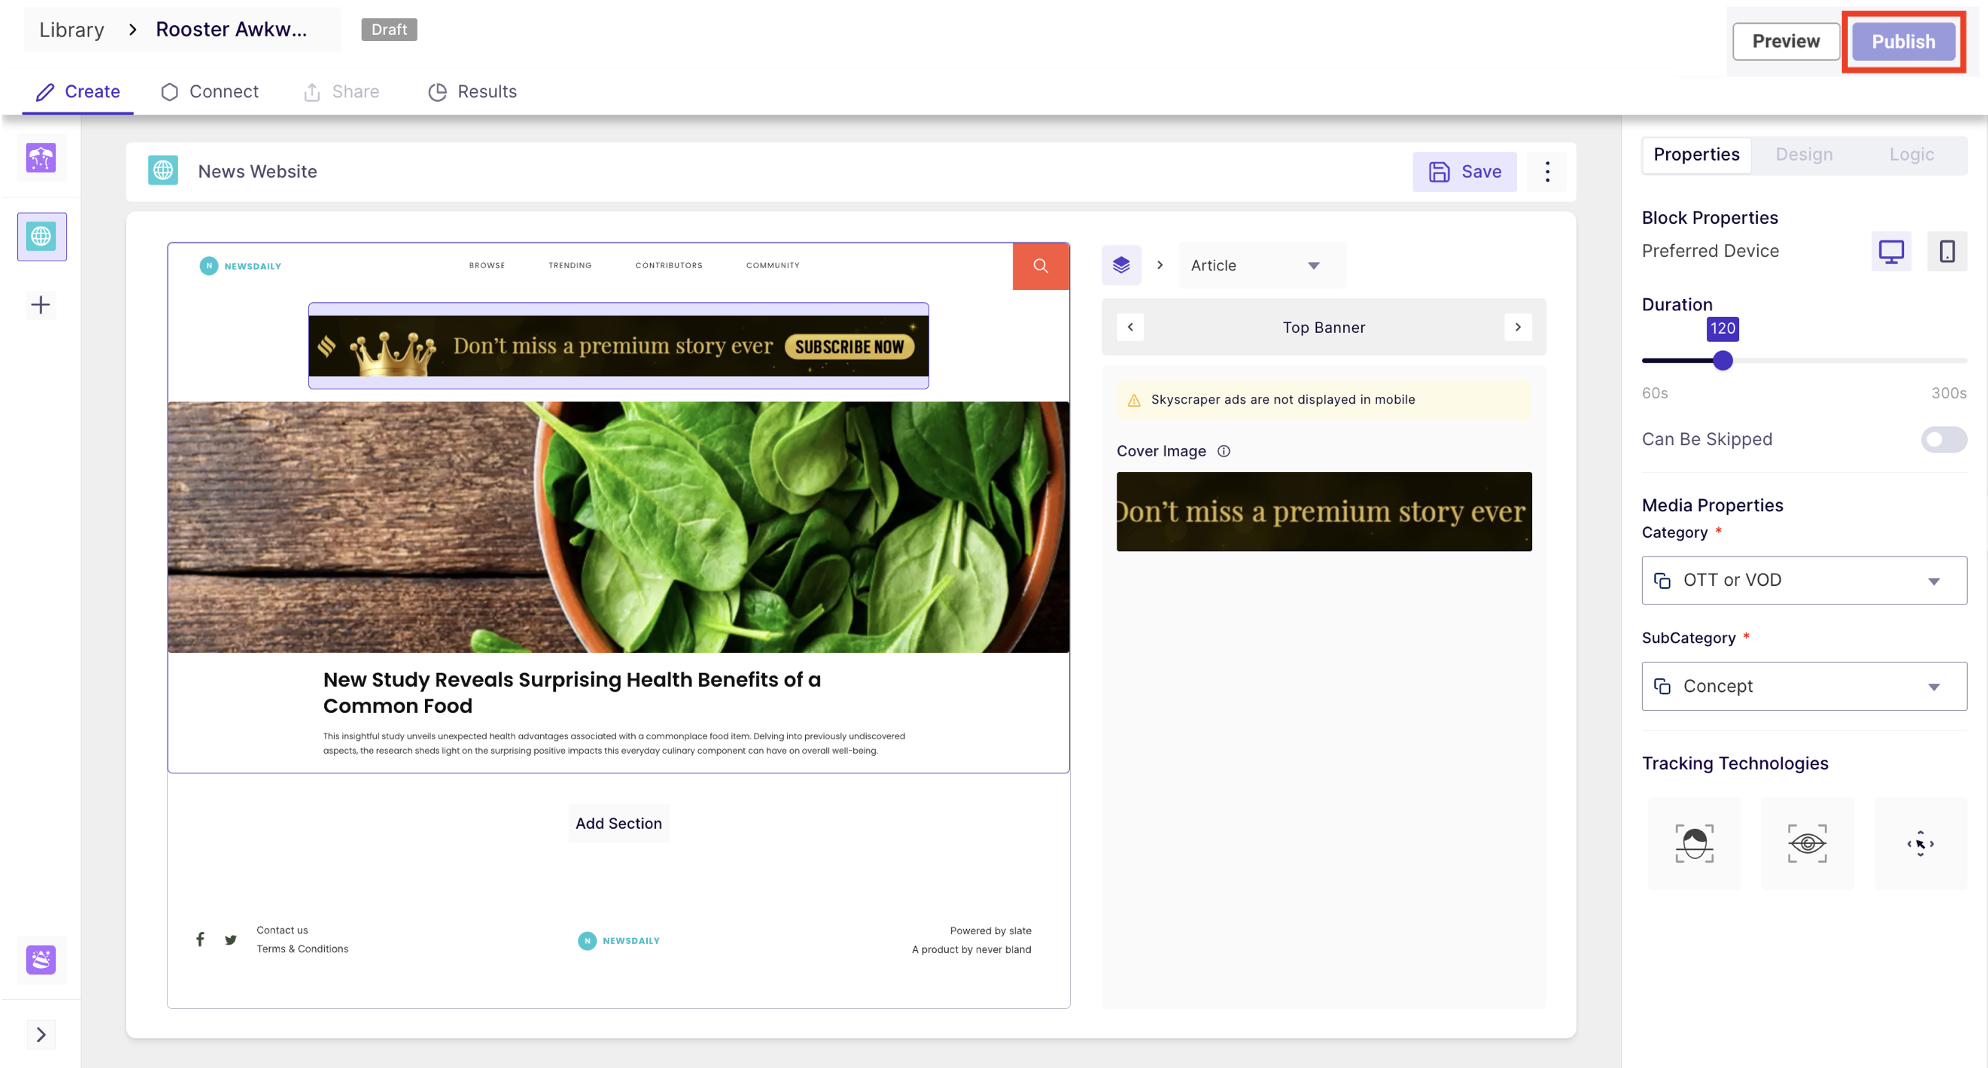Viewport: 1988px width, 1068px height.
Task: Open the Results tab
Action: tap(472, 92)
